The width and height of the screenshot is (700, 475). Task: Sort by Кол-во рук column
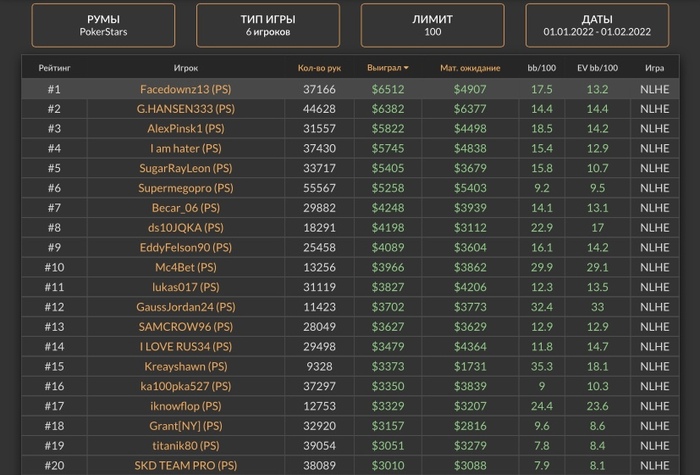pos(321,68)
